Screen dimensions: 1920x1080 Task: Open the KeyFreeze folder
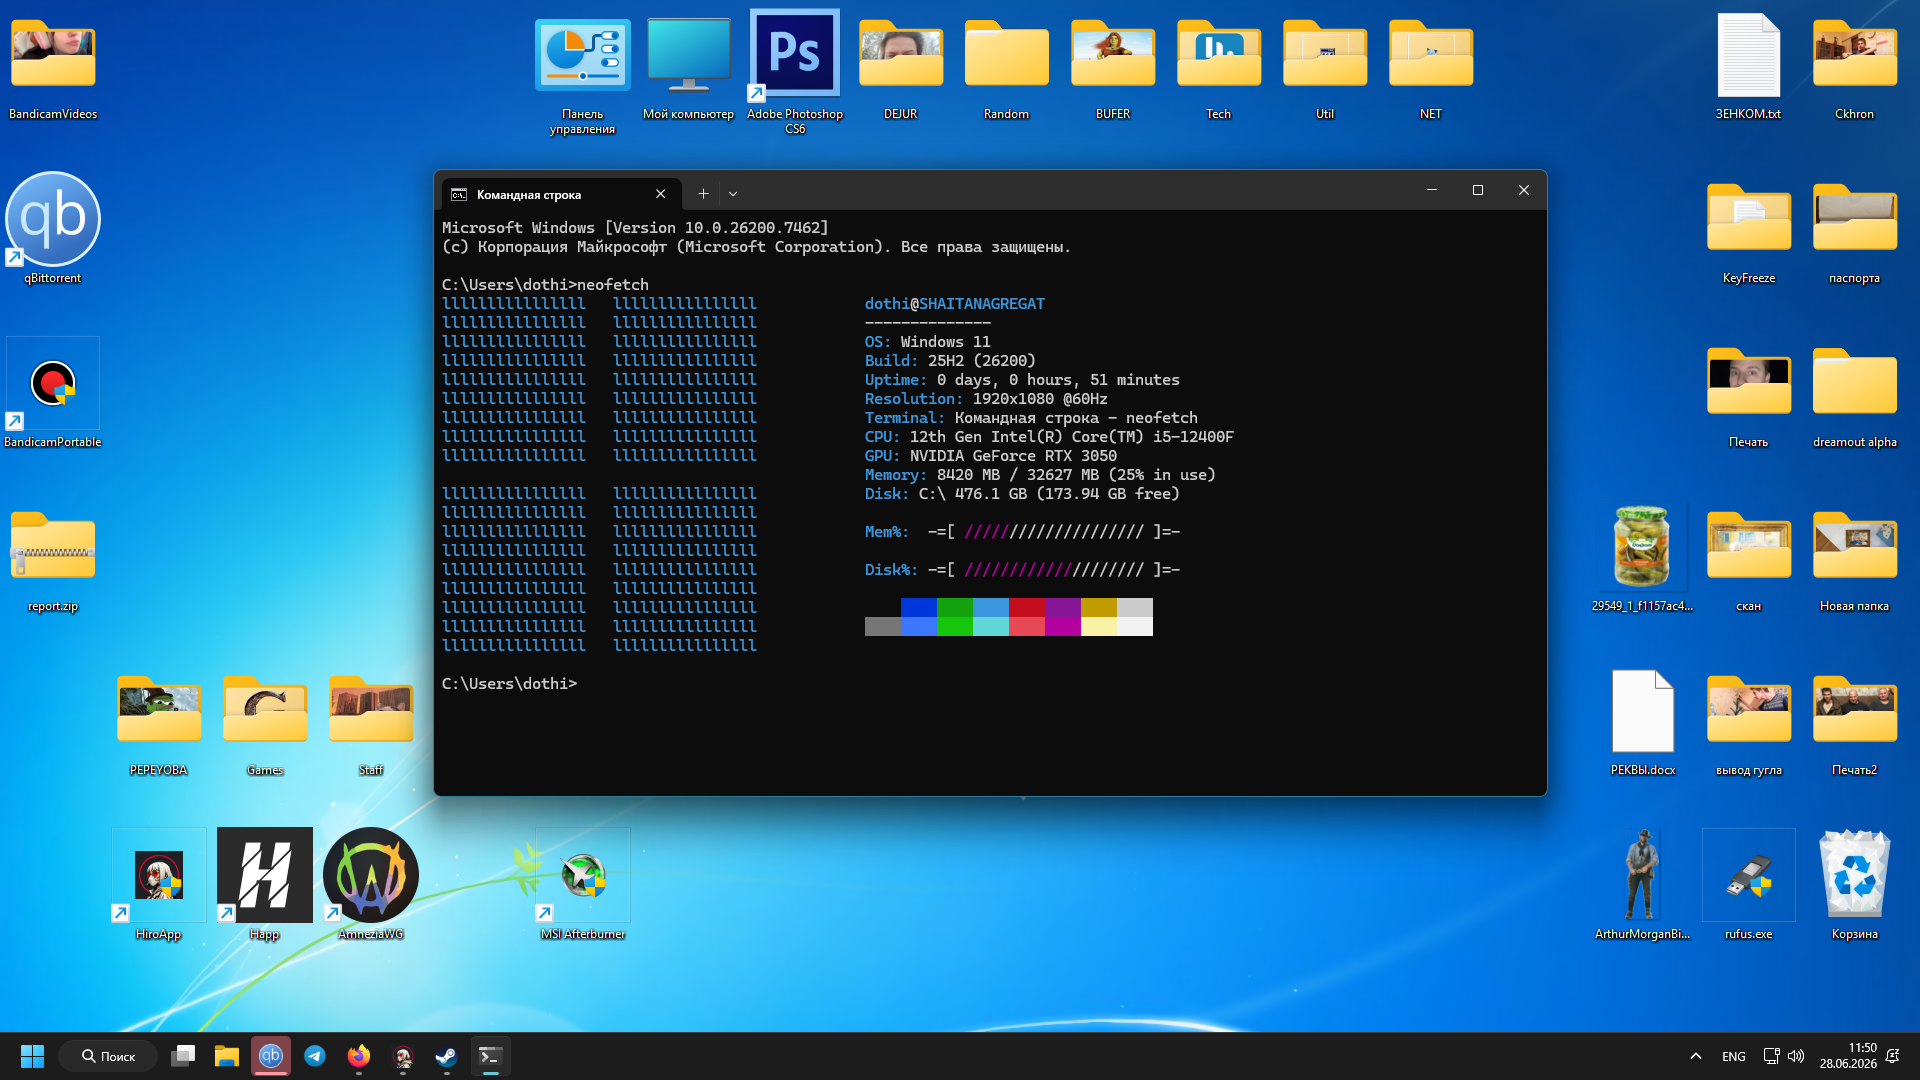(x=1749, y=232)
